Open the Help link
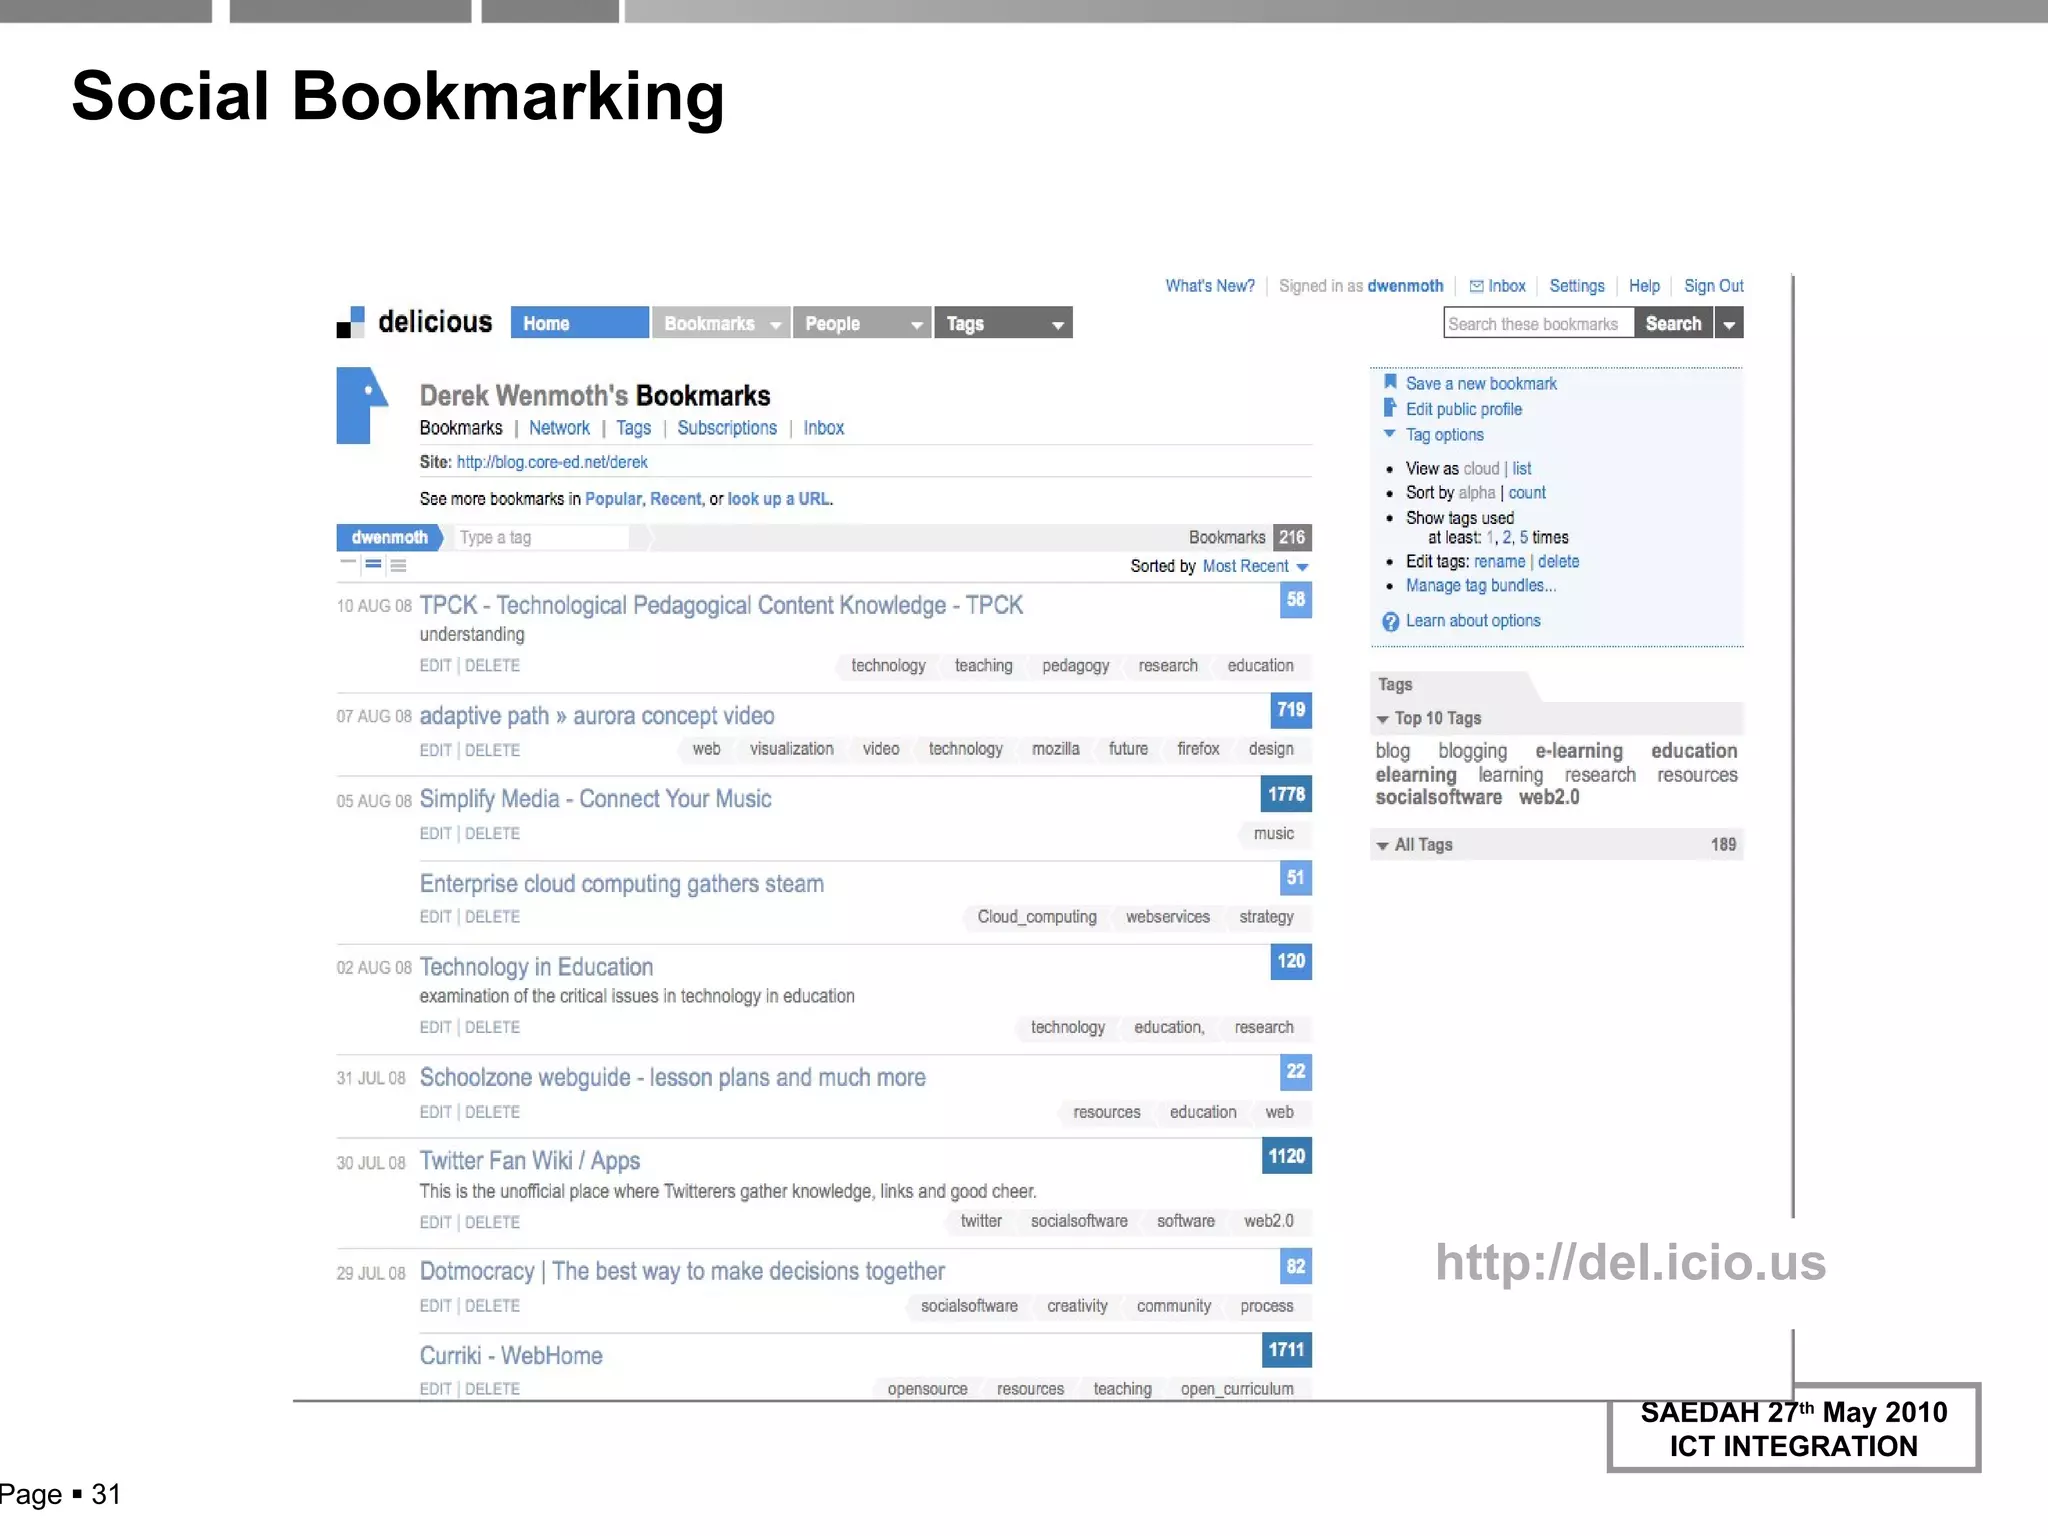Screen dimensions: 2048x1536 pyautogui.click(x=1644, y=286)
